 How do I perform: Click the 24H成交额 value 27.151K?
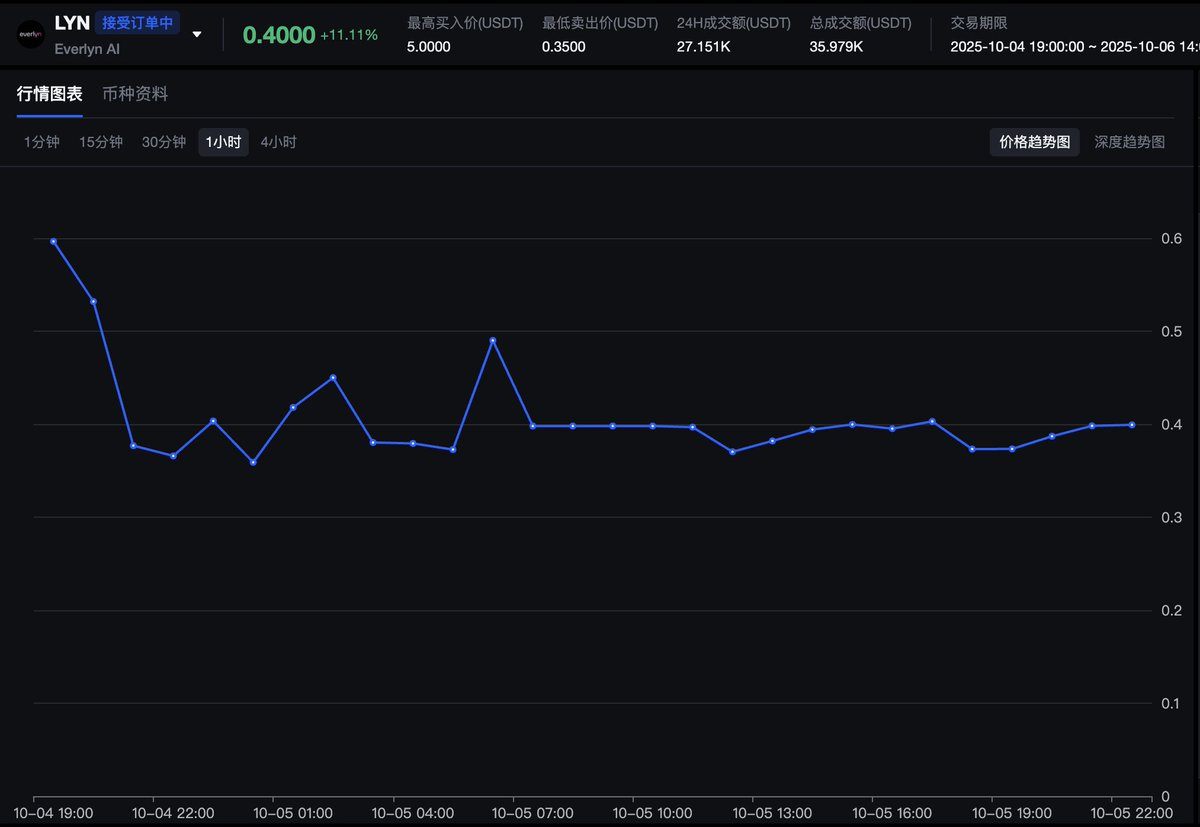(x=703, y=46)
